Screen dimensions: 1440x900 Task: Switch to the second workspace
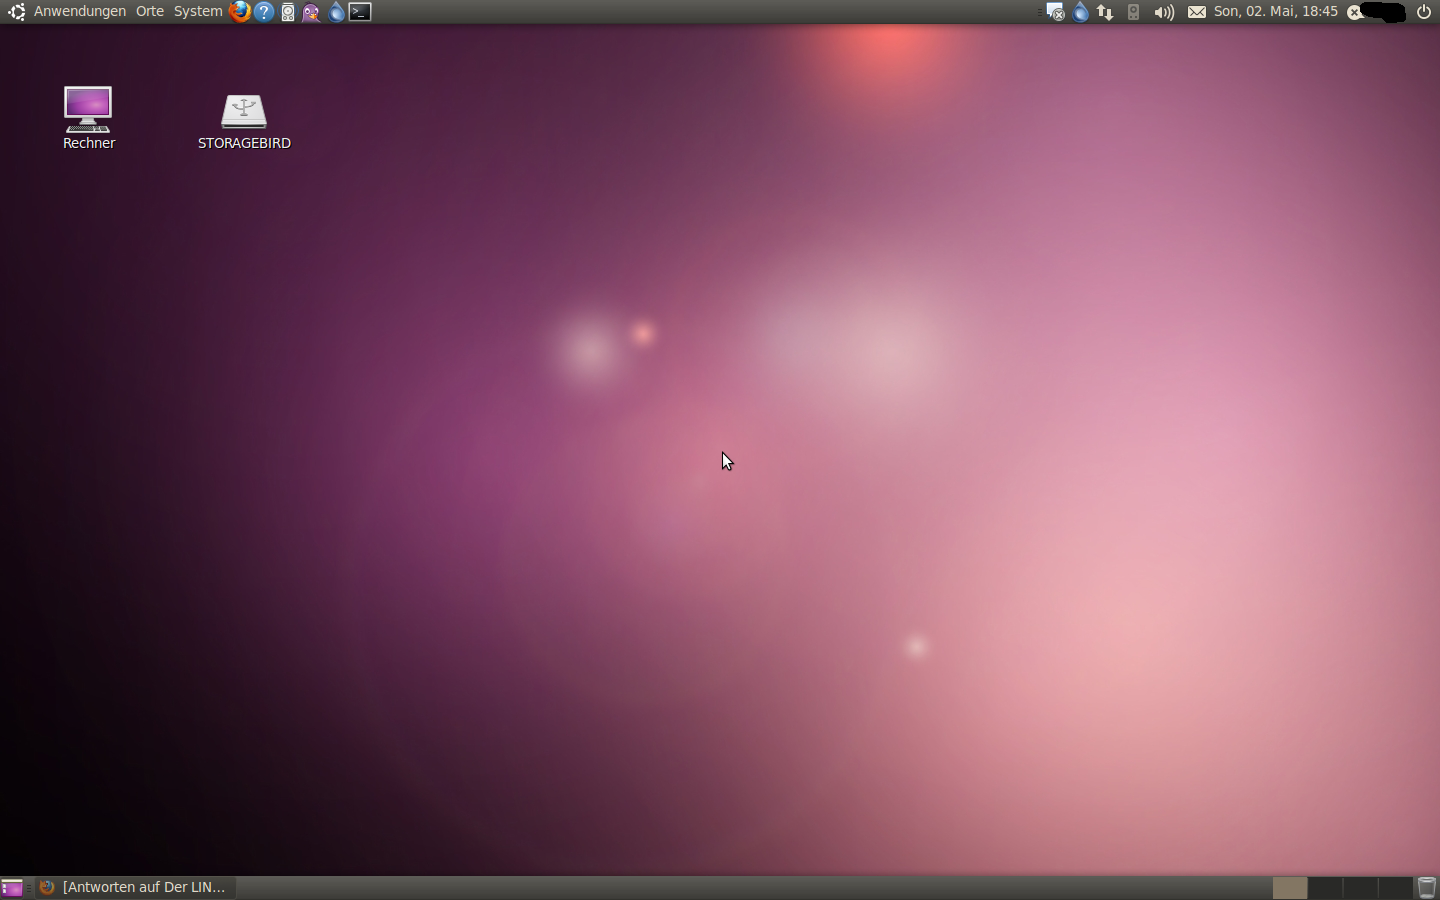coord(1325,887)
